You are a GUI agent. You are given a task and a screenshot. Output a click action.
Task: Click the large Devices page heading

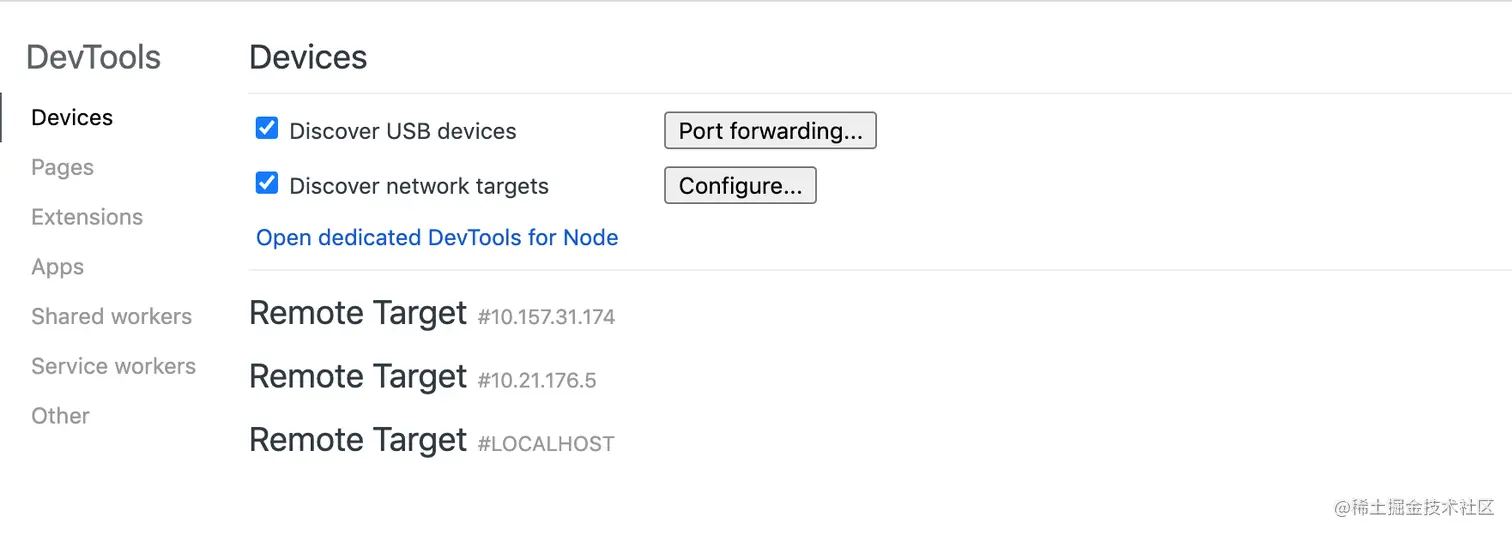click(x=308, y=58)
